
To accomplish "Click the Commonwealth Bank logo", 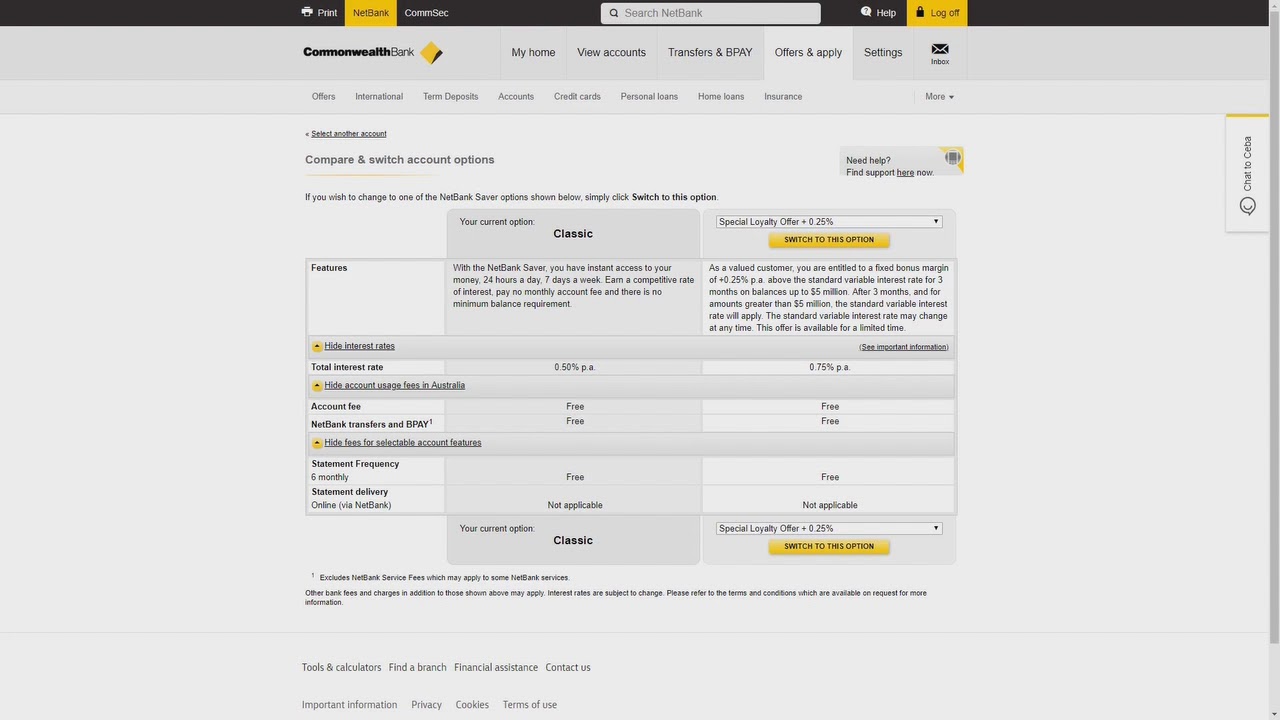I will 373,53.
